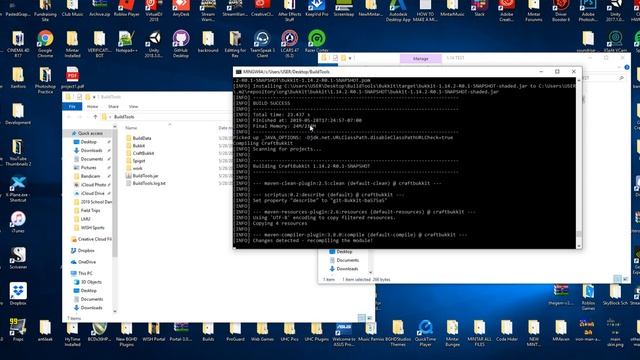The height and width of the screenshot is (360, 640).
Task: Click BuildTools in explorer address bar
Action: (x=124, y=117)
